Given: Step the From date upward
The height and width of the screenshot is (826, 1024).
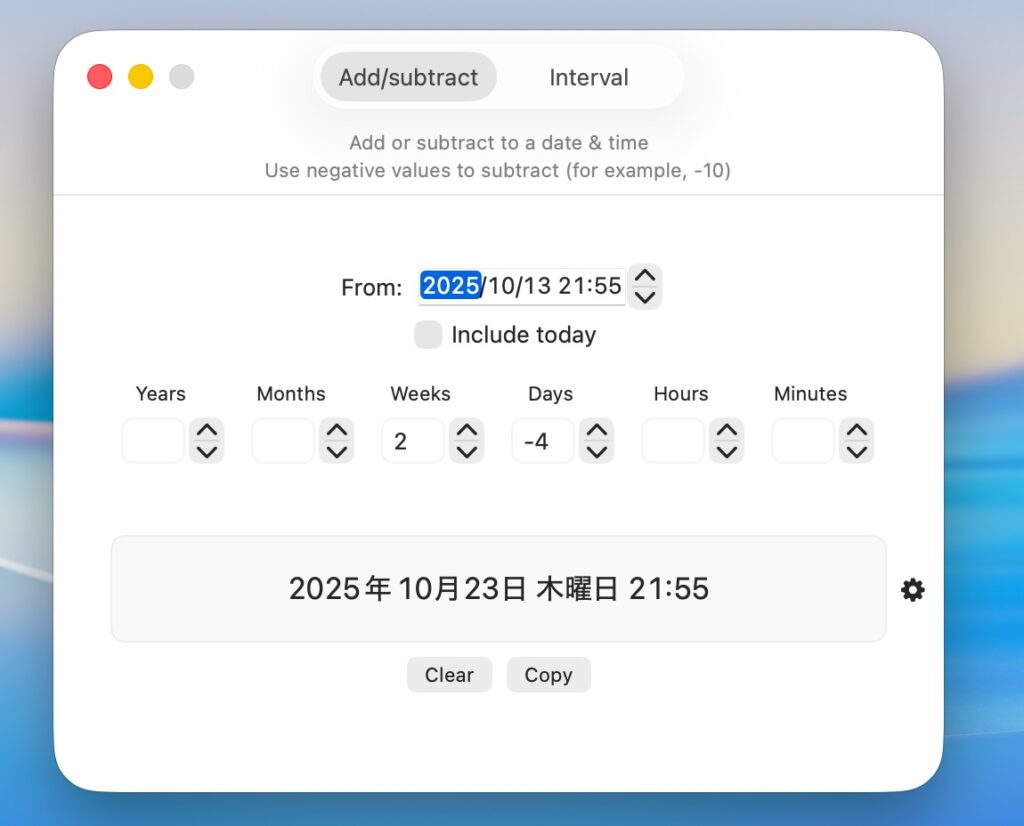Looking at the screenshot, I should tap(645, 276).
